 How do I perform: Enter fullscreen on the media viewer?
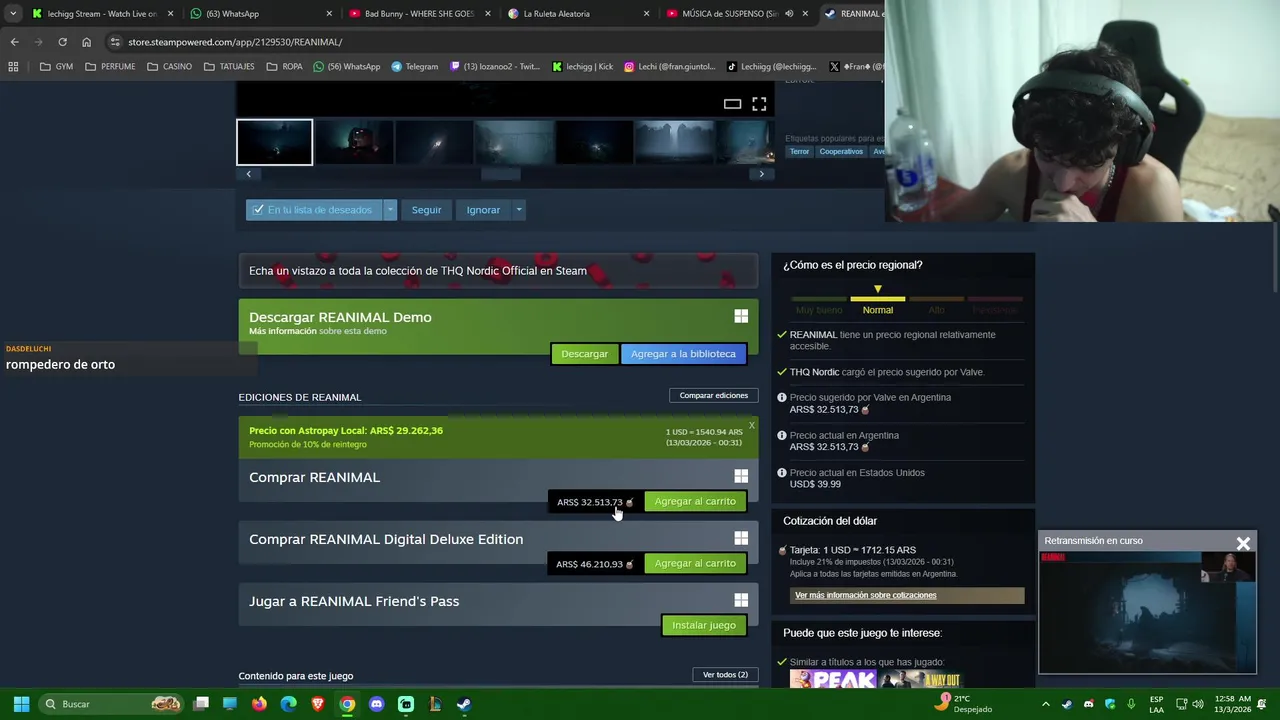click(759, 104)
